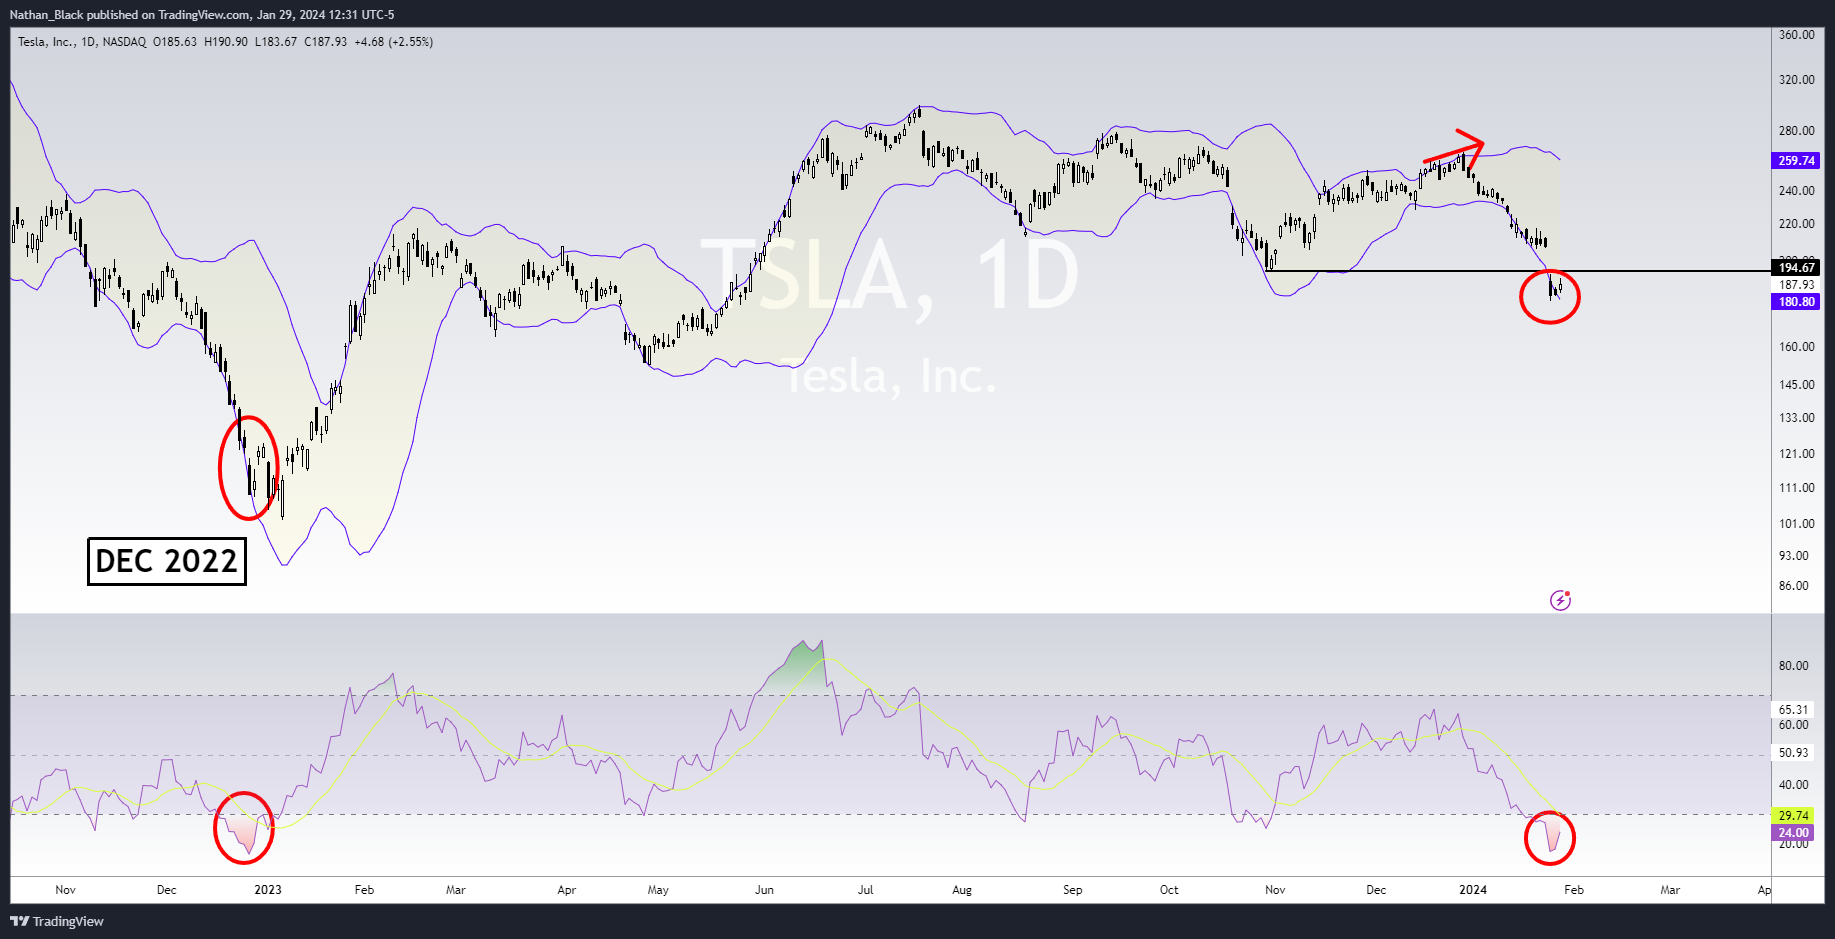Click the 50.93 RSI level label
Image resolution: width=1835 pixels, height=939 pixels.
1793,753
